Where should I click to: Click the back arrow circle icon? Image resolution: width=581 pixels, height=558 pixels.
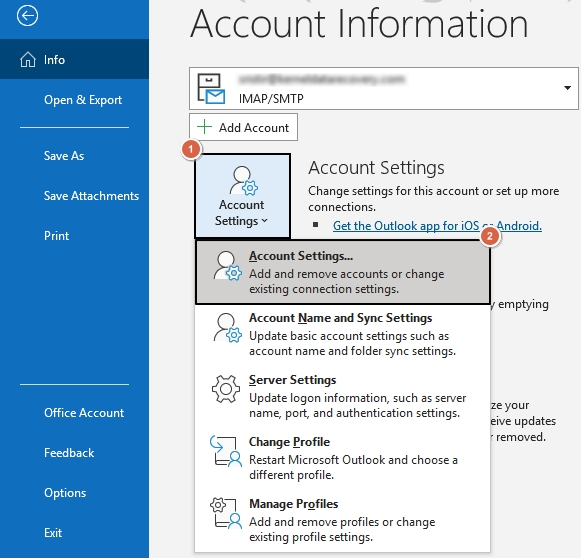[27, 16]
